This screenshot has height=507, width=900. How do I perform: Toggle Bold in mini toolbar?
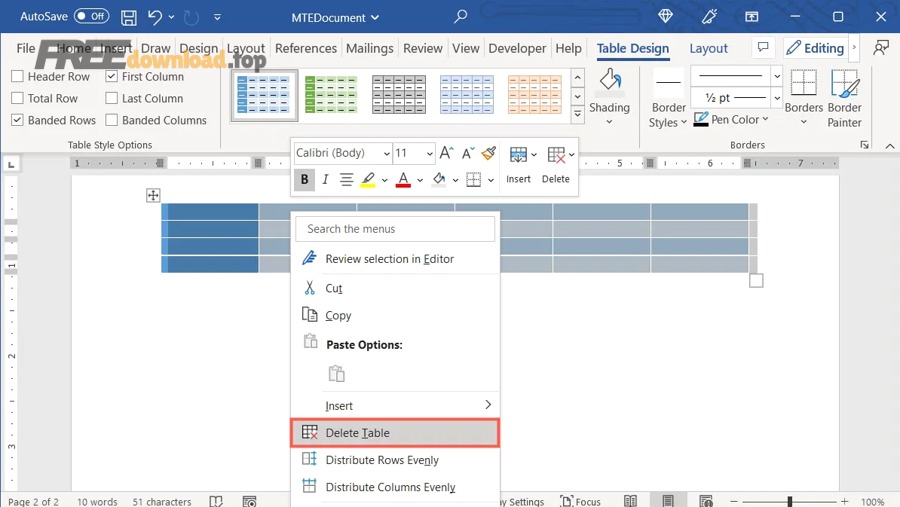(x=304, y=179)
